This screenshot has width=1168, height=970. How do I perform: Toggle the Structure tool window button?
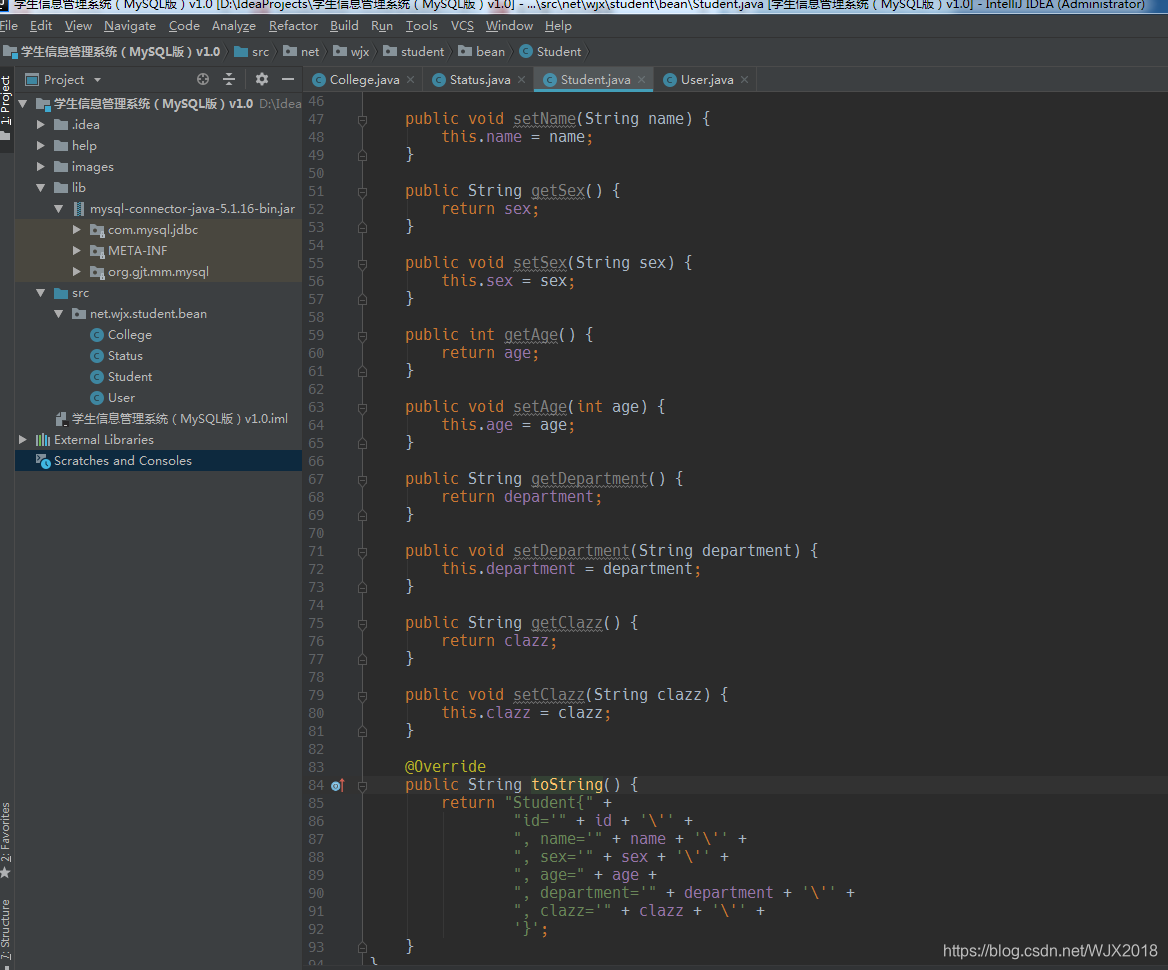click(6, 930)
